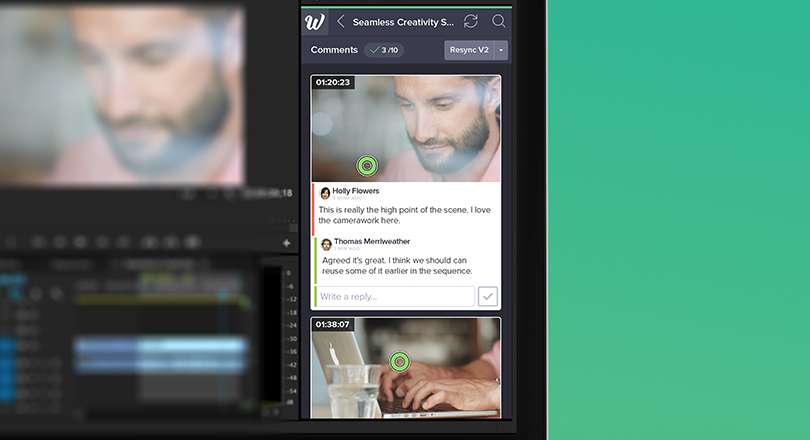810x440 pixels.
Task: Click the Wipster W logo icon
Action: [315, 22]
